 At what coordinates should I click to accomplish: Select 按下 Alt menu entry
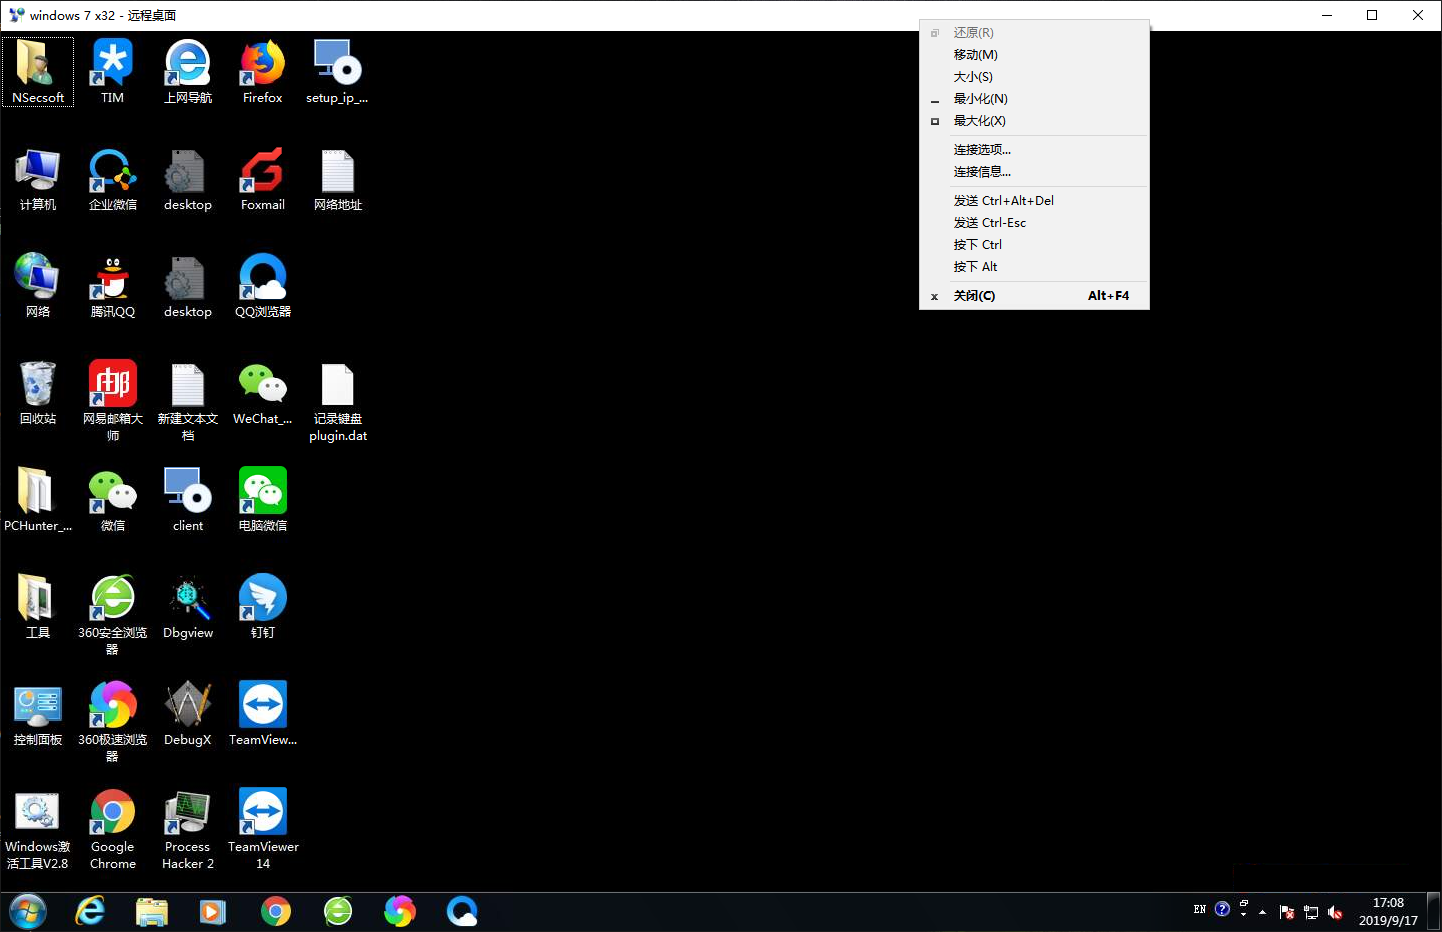(x=1034, y=267)
